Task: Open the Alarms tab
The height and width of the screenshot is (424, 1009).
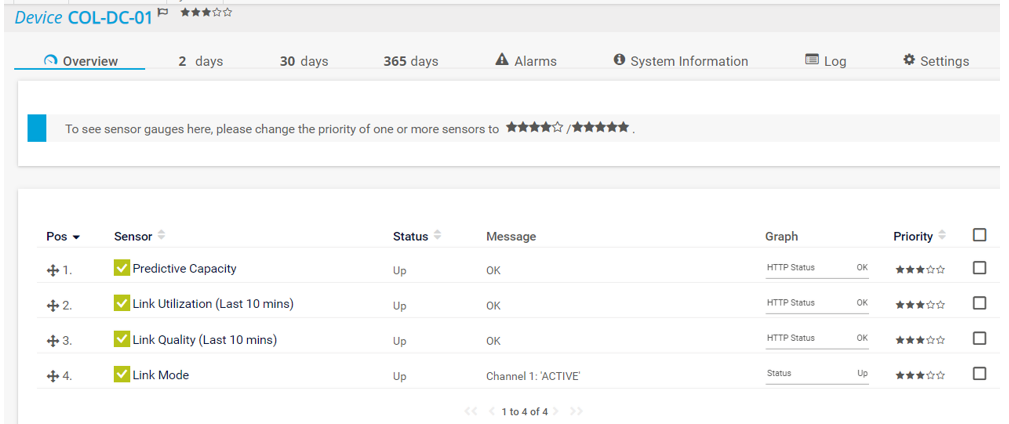Action: 526,61
